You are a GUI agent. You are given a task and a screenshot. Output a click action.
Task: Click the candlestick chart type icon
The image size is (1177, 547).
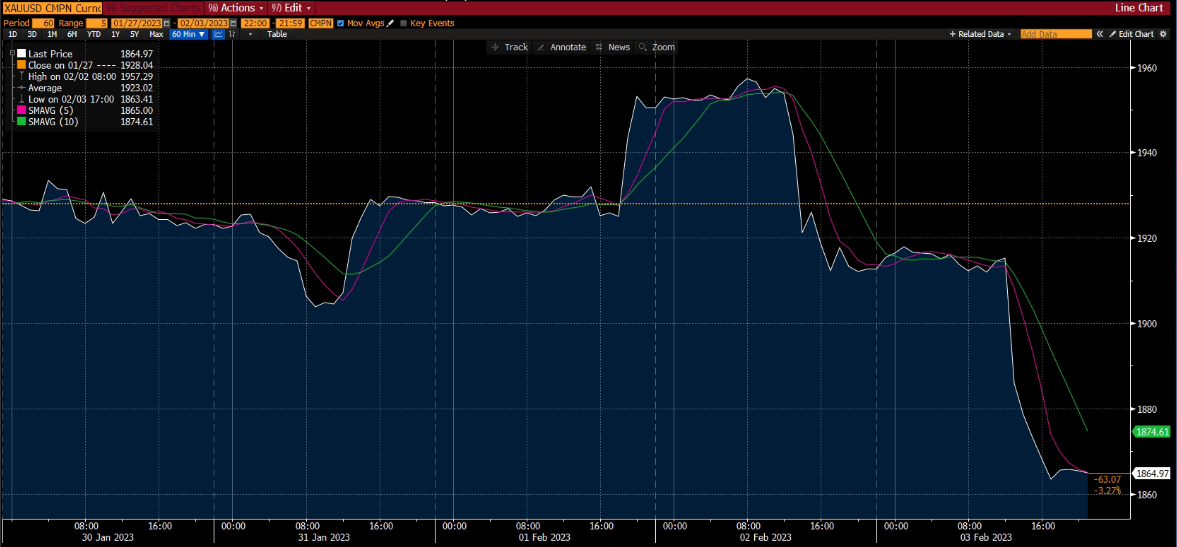(233, 34)
